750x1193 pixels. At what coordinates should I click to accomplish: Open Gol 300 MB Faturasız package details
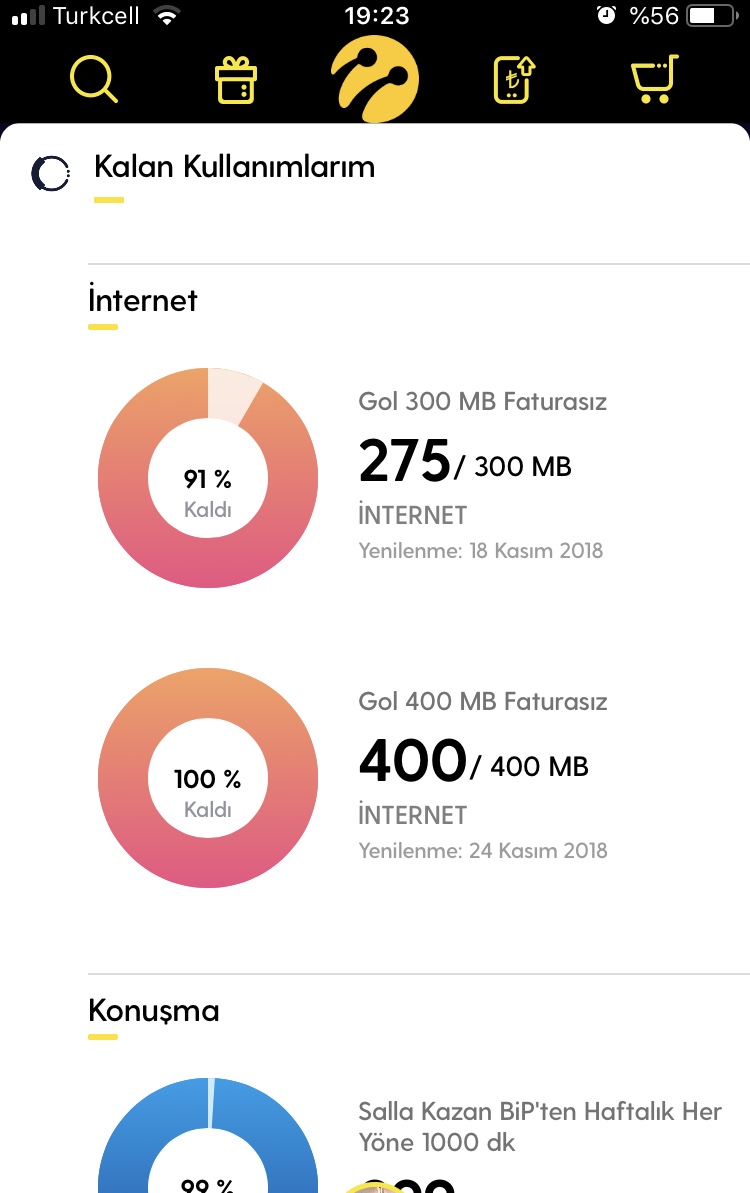tap(482, 401)
